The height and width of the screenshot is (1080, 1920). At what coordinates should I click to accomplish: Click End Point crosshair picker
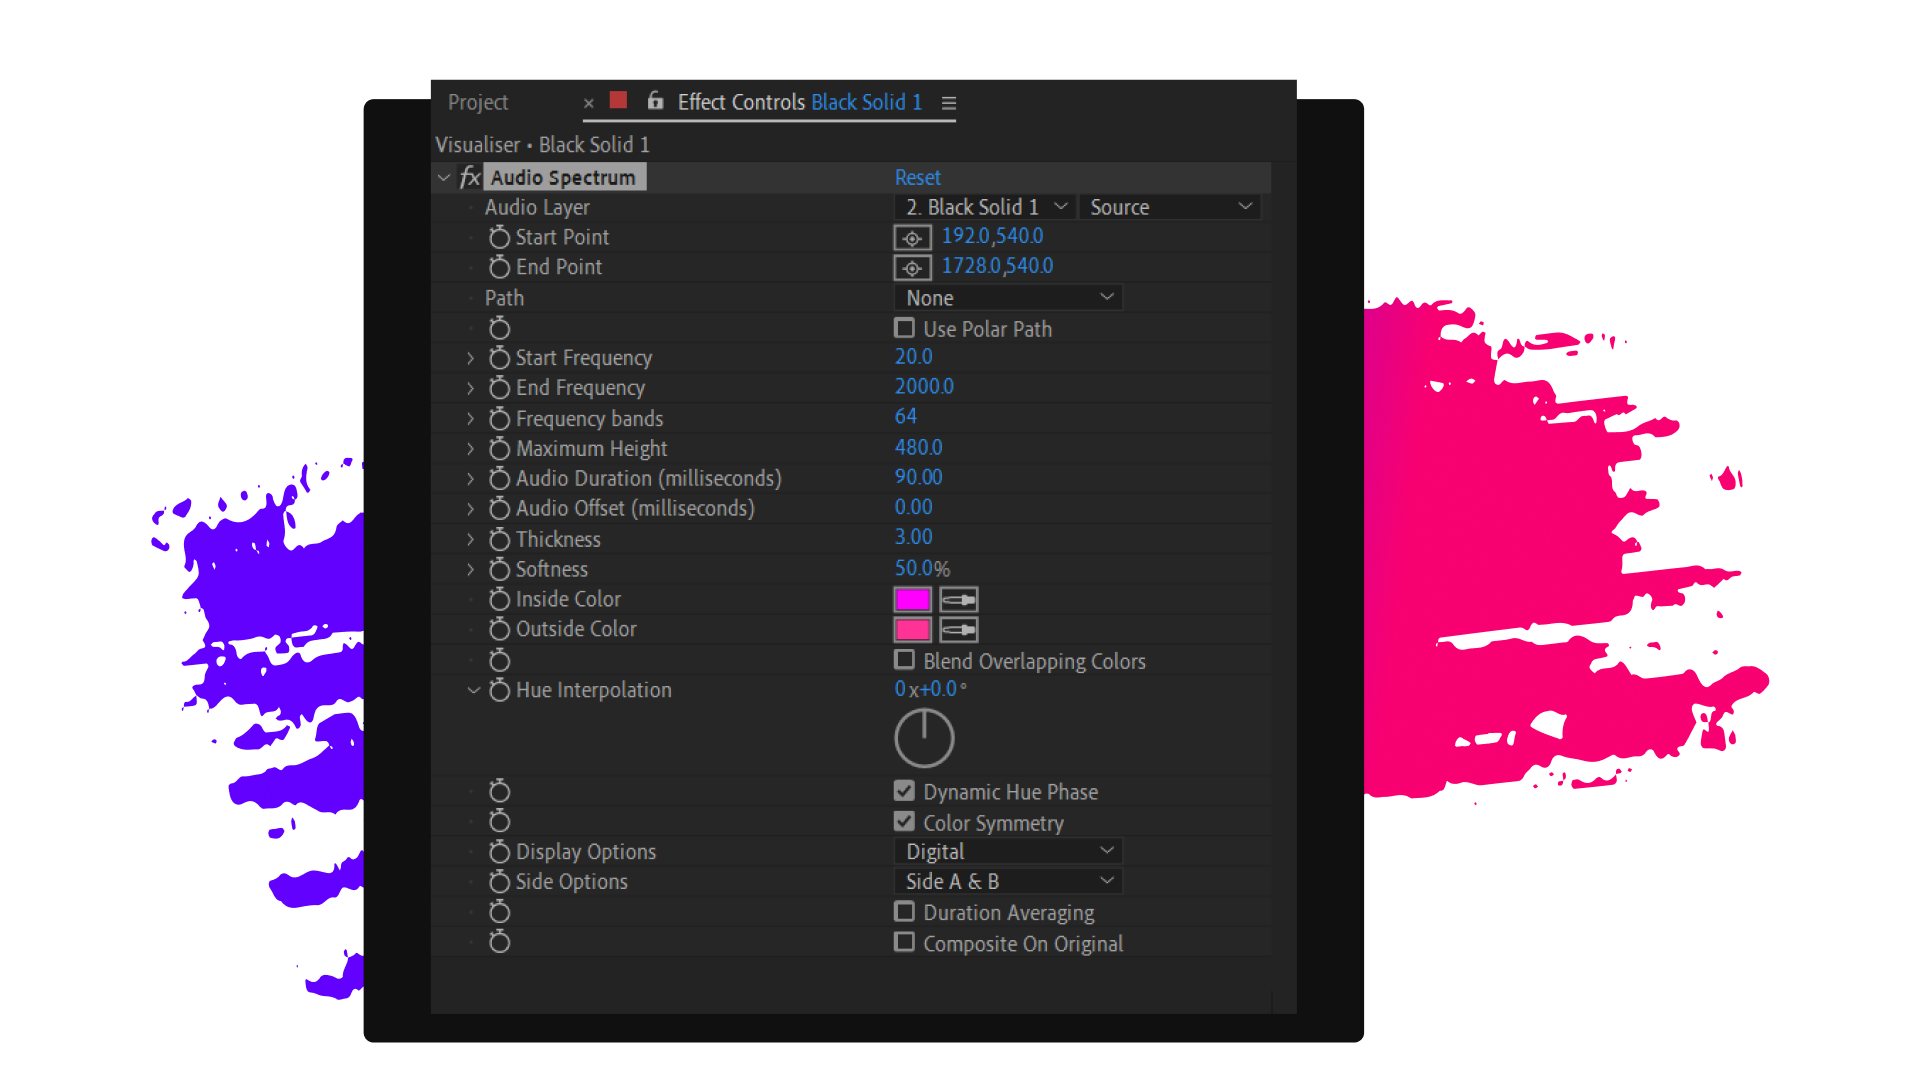point(912,268)
